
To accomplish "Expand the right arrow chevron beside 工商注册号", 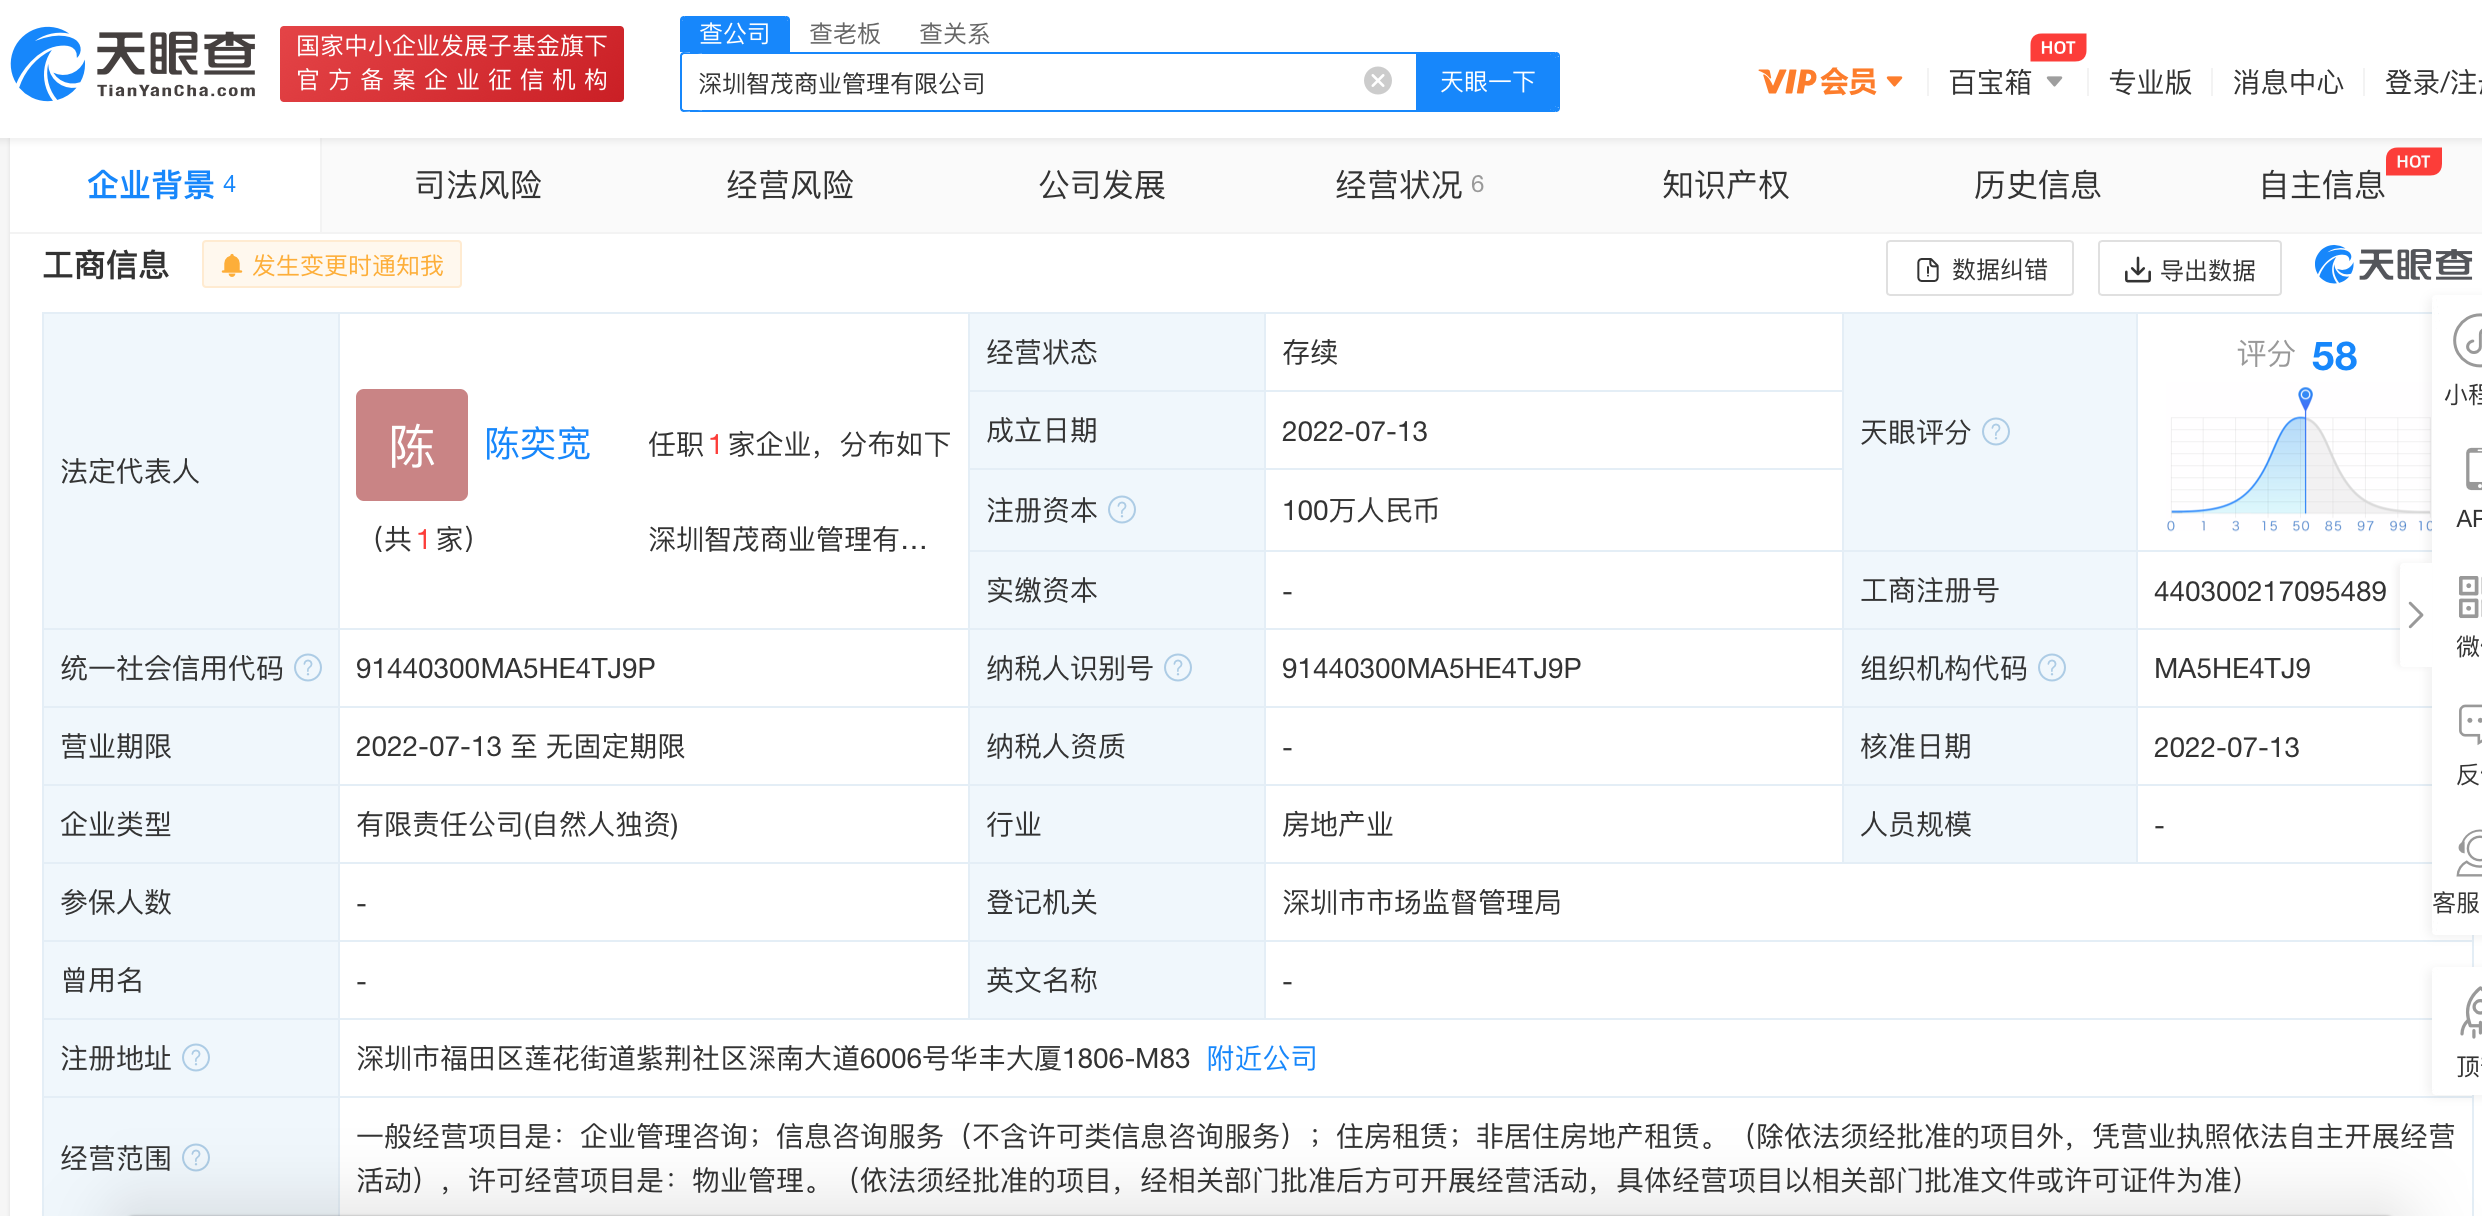I will tap(2416, 614).
